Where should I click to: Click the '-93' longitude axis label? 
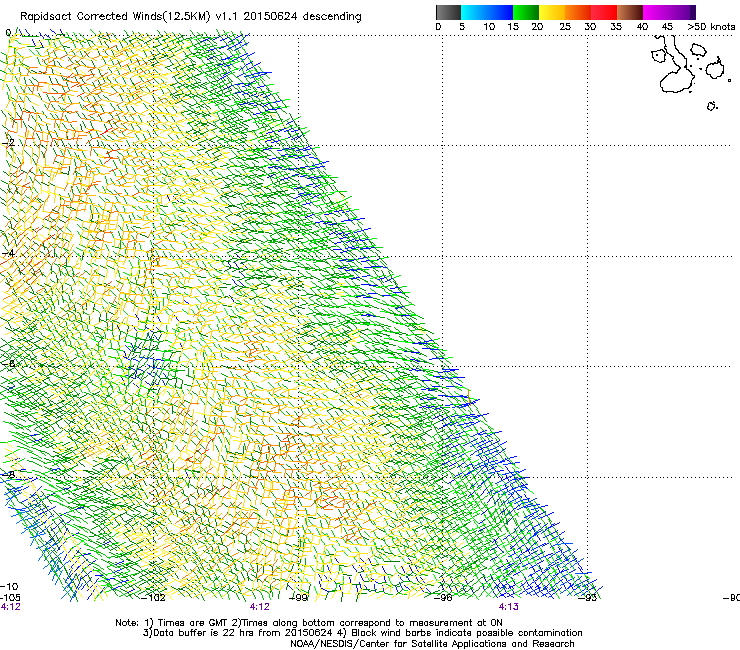[588, 598]
